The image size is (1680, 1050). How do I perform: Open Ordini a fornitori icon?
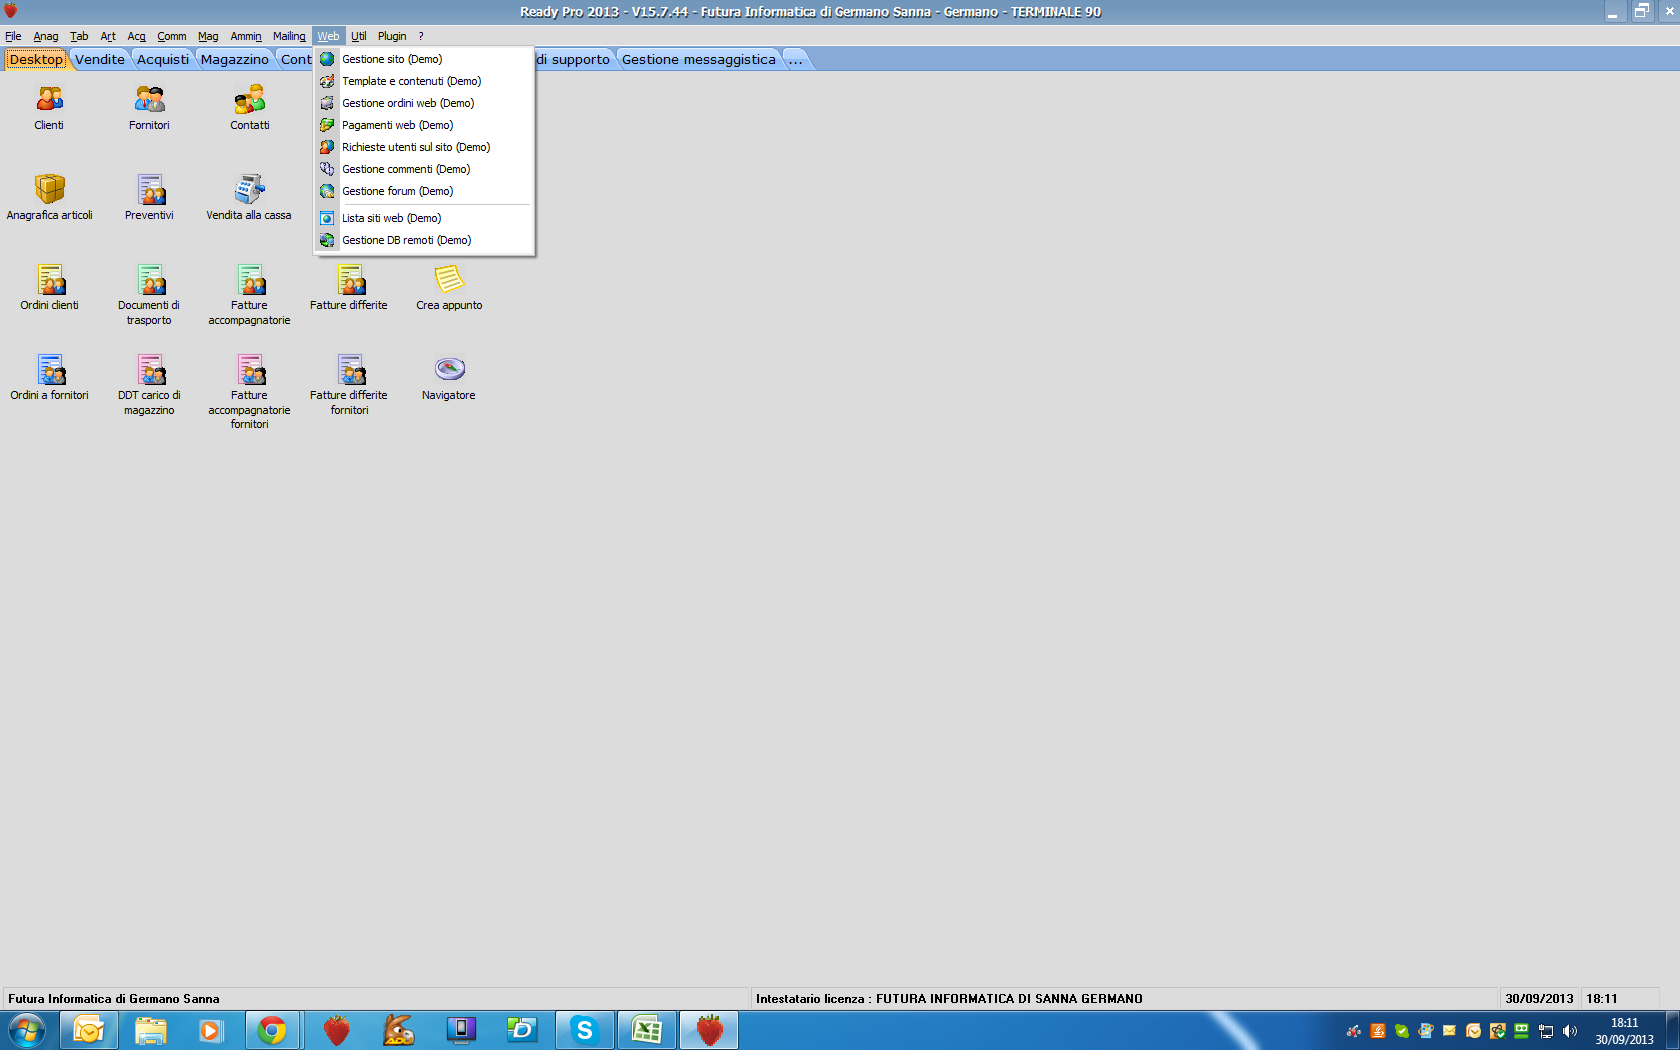49,377
